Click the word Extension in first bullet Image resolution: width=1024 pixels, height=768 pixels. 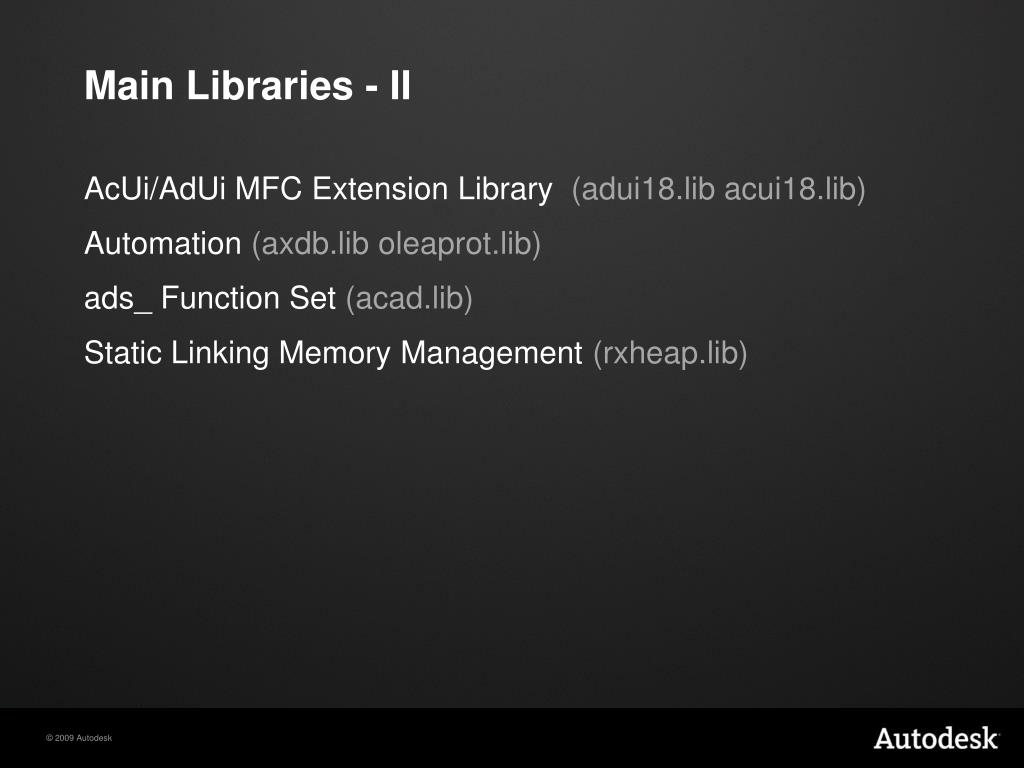coord(379,189)
